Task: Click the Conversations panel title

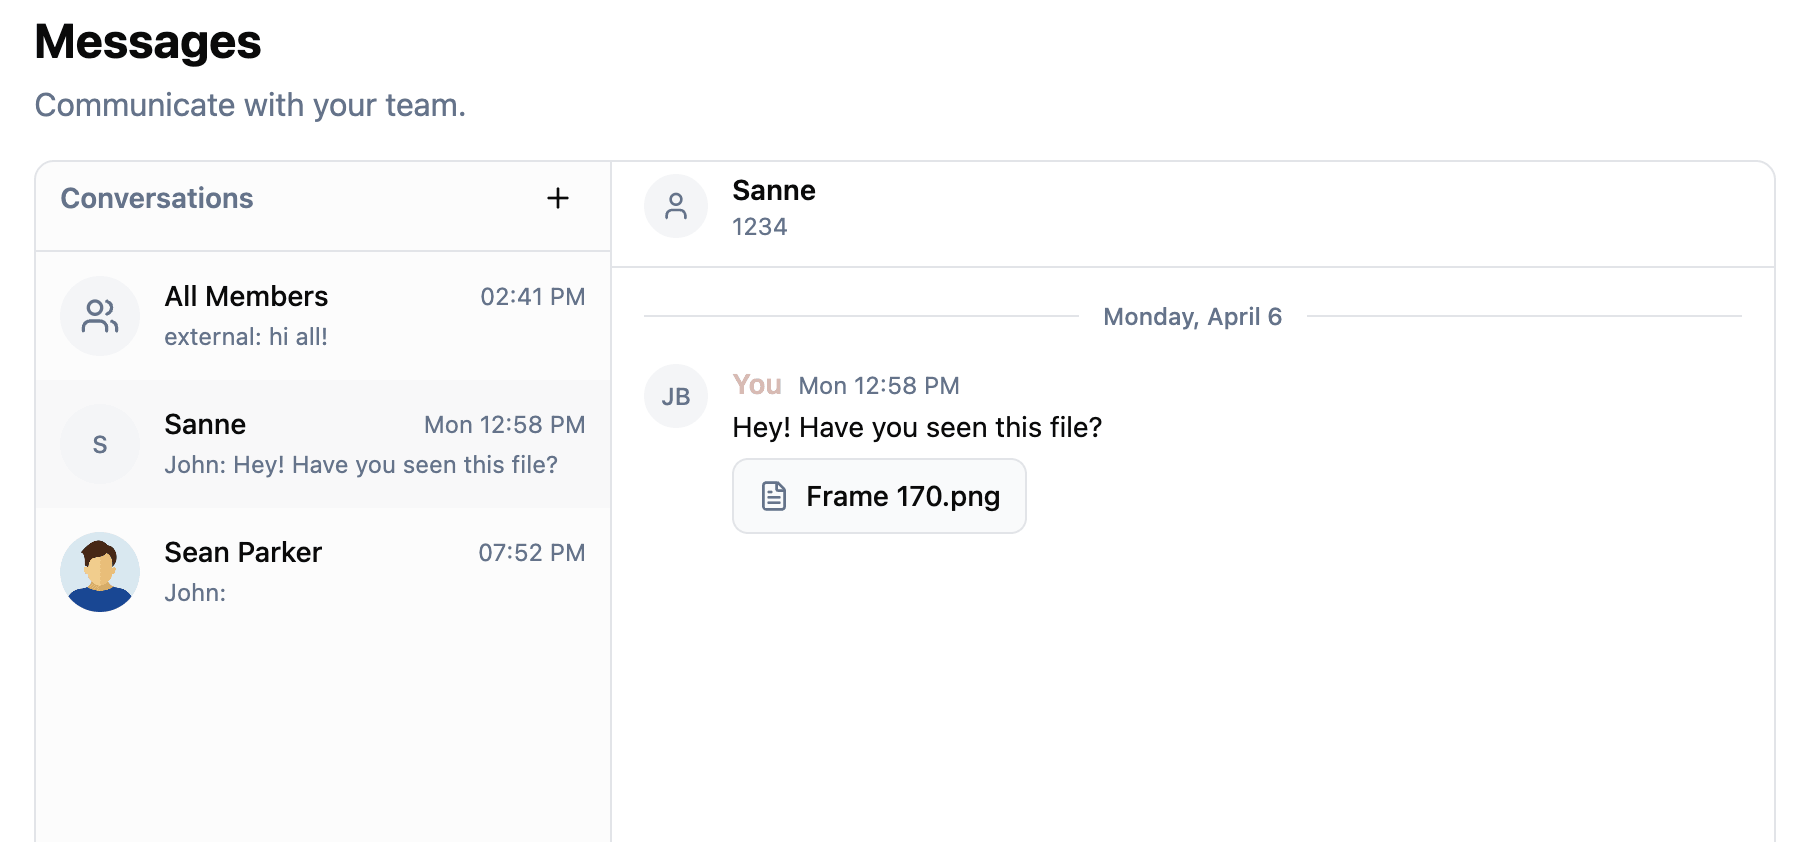Action: pos(157,198)
